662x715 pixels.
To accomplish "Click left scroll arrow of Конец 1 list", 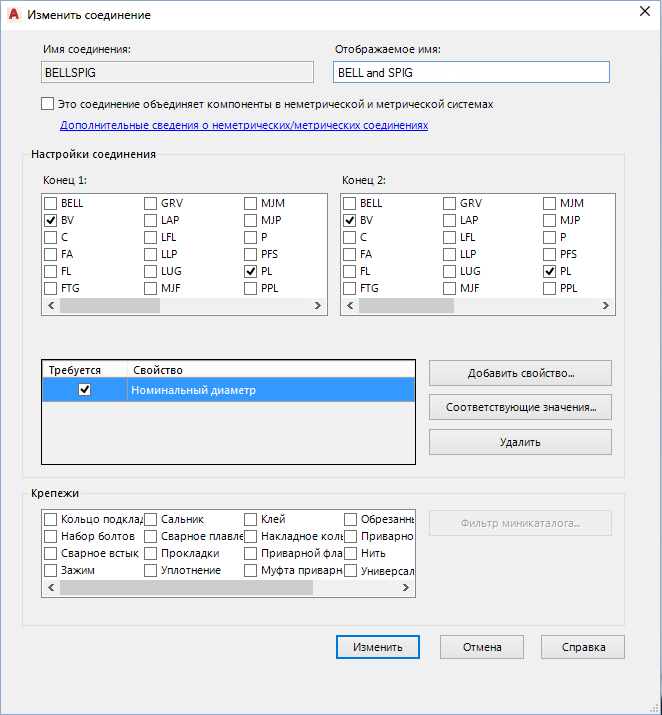I will 51,306.
